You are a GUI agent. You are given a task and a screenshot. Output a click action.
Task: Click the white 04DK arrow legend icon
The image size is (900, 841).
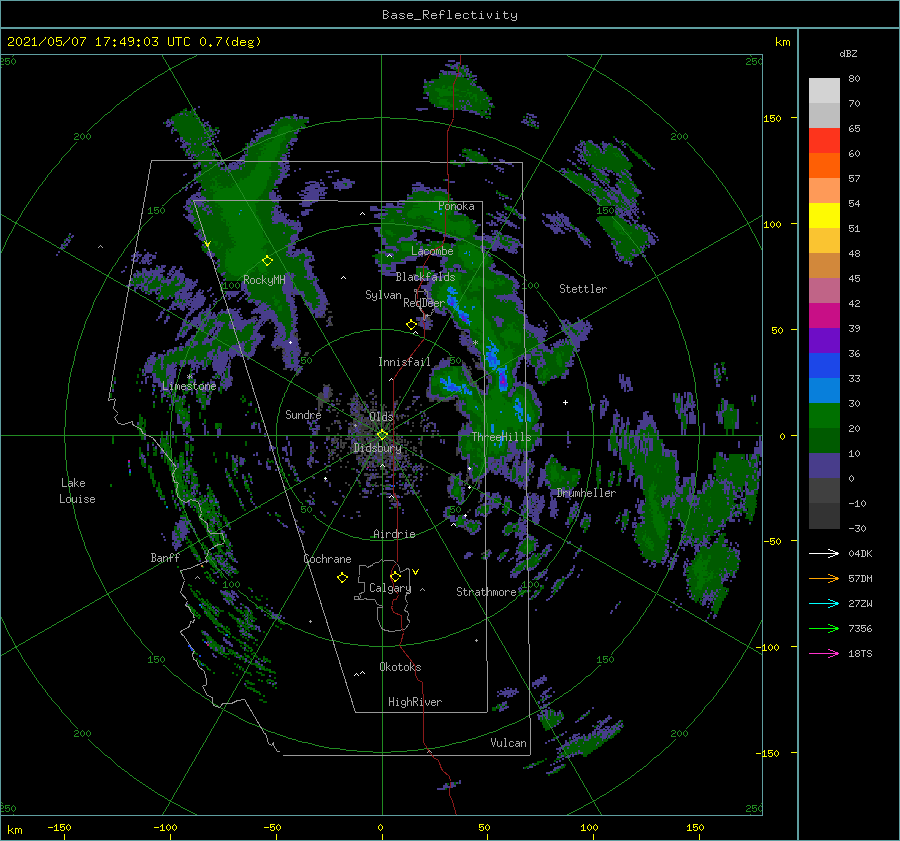[824, 553]
